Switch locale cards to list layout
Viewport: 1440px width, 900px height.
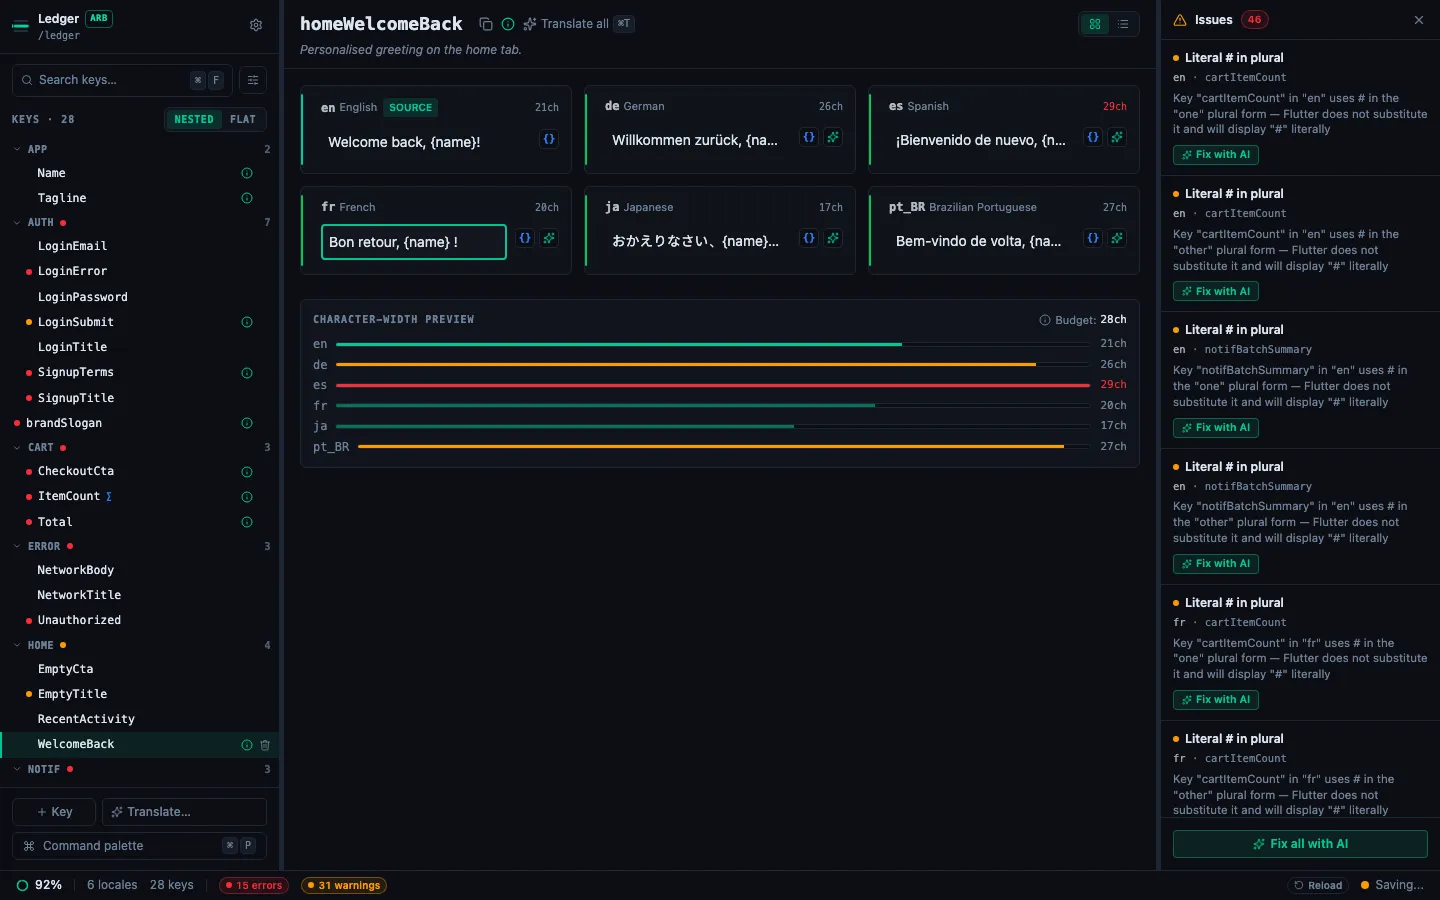pos(1123,24)
